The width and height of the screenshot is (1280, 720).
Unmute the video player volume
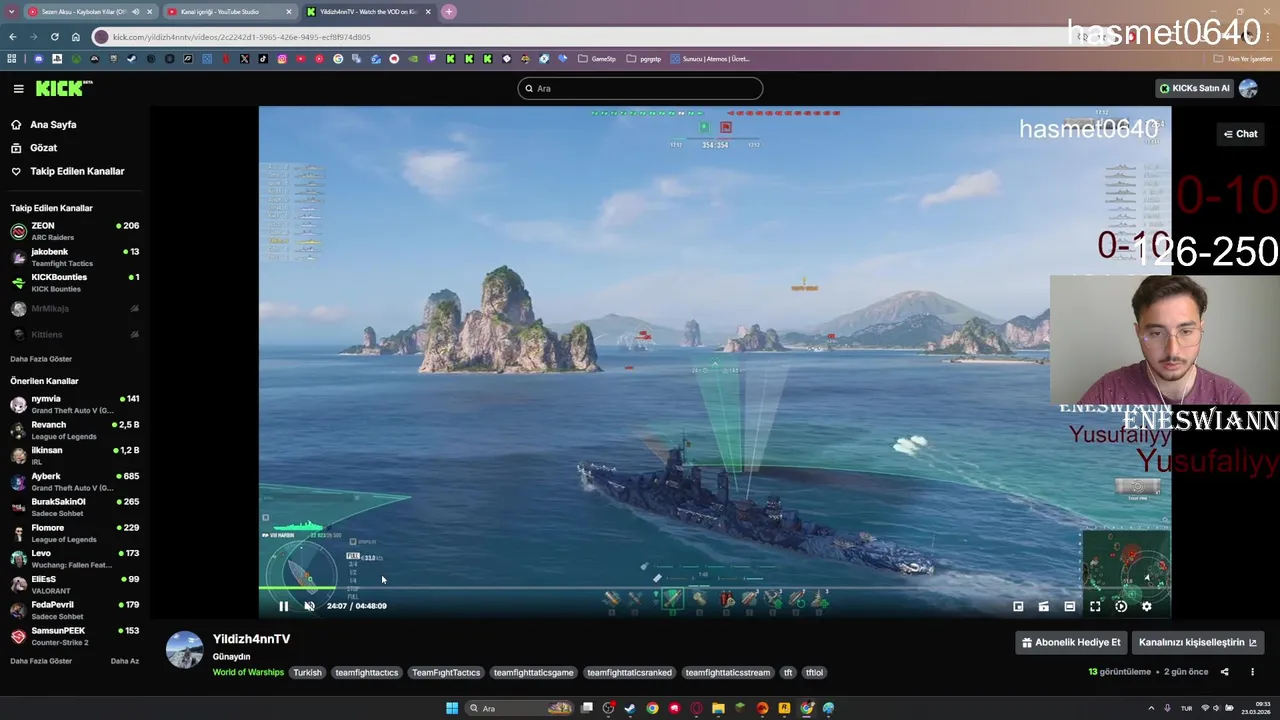[x=309, y=606]
